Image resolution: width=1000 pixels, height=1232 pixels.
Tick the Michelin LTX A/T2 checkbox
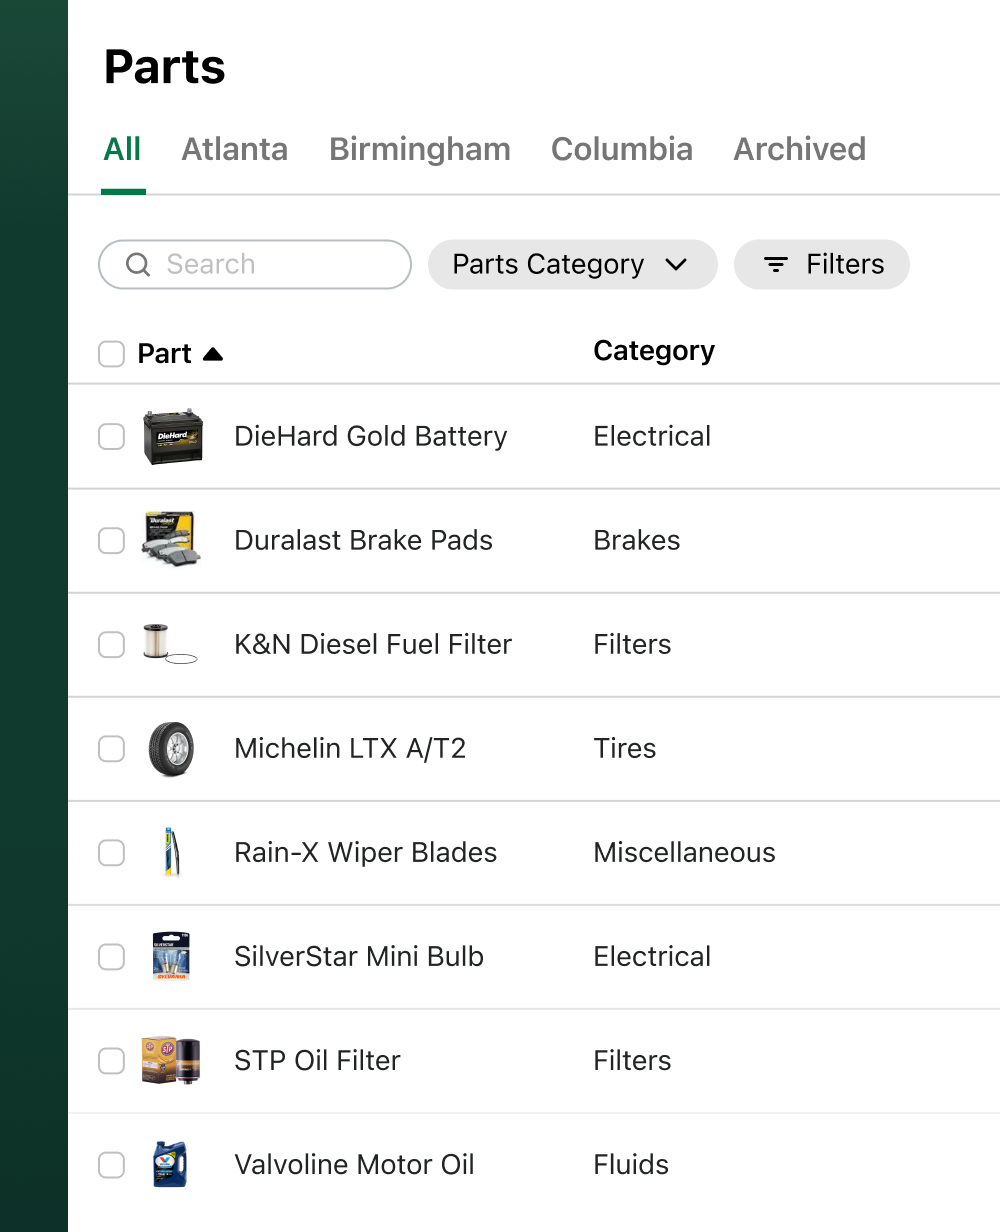pos(111,749)
